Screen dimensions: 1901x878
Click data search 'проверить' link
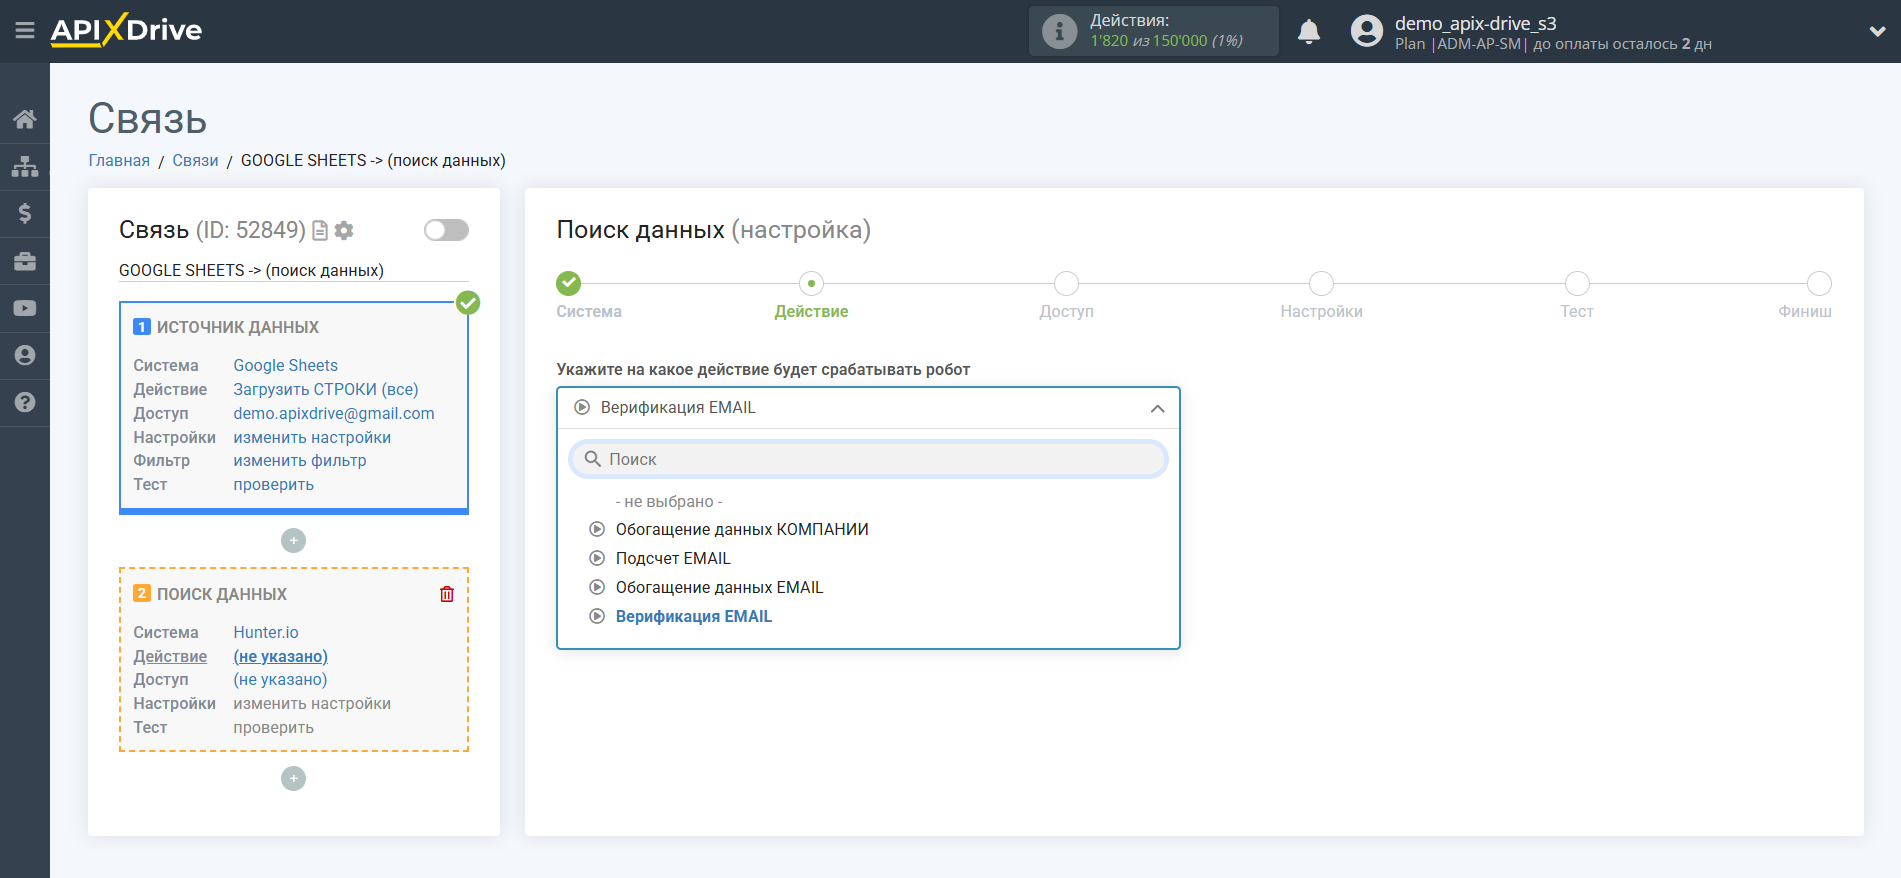pyautogui.click(x=274, y=727)
